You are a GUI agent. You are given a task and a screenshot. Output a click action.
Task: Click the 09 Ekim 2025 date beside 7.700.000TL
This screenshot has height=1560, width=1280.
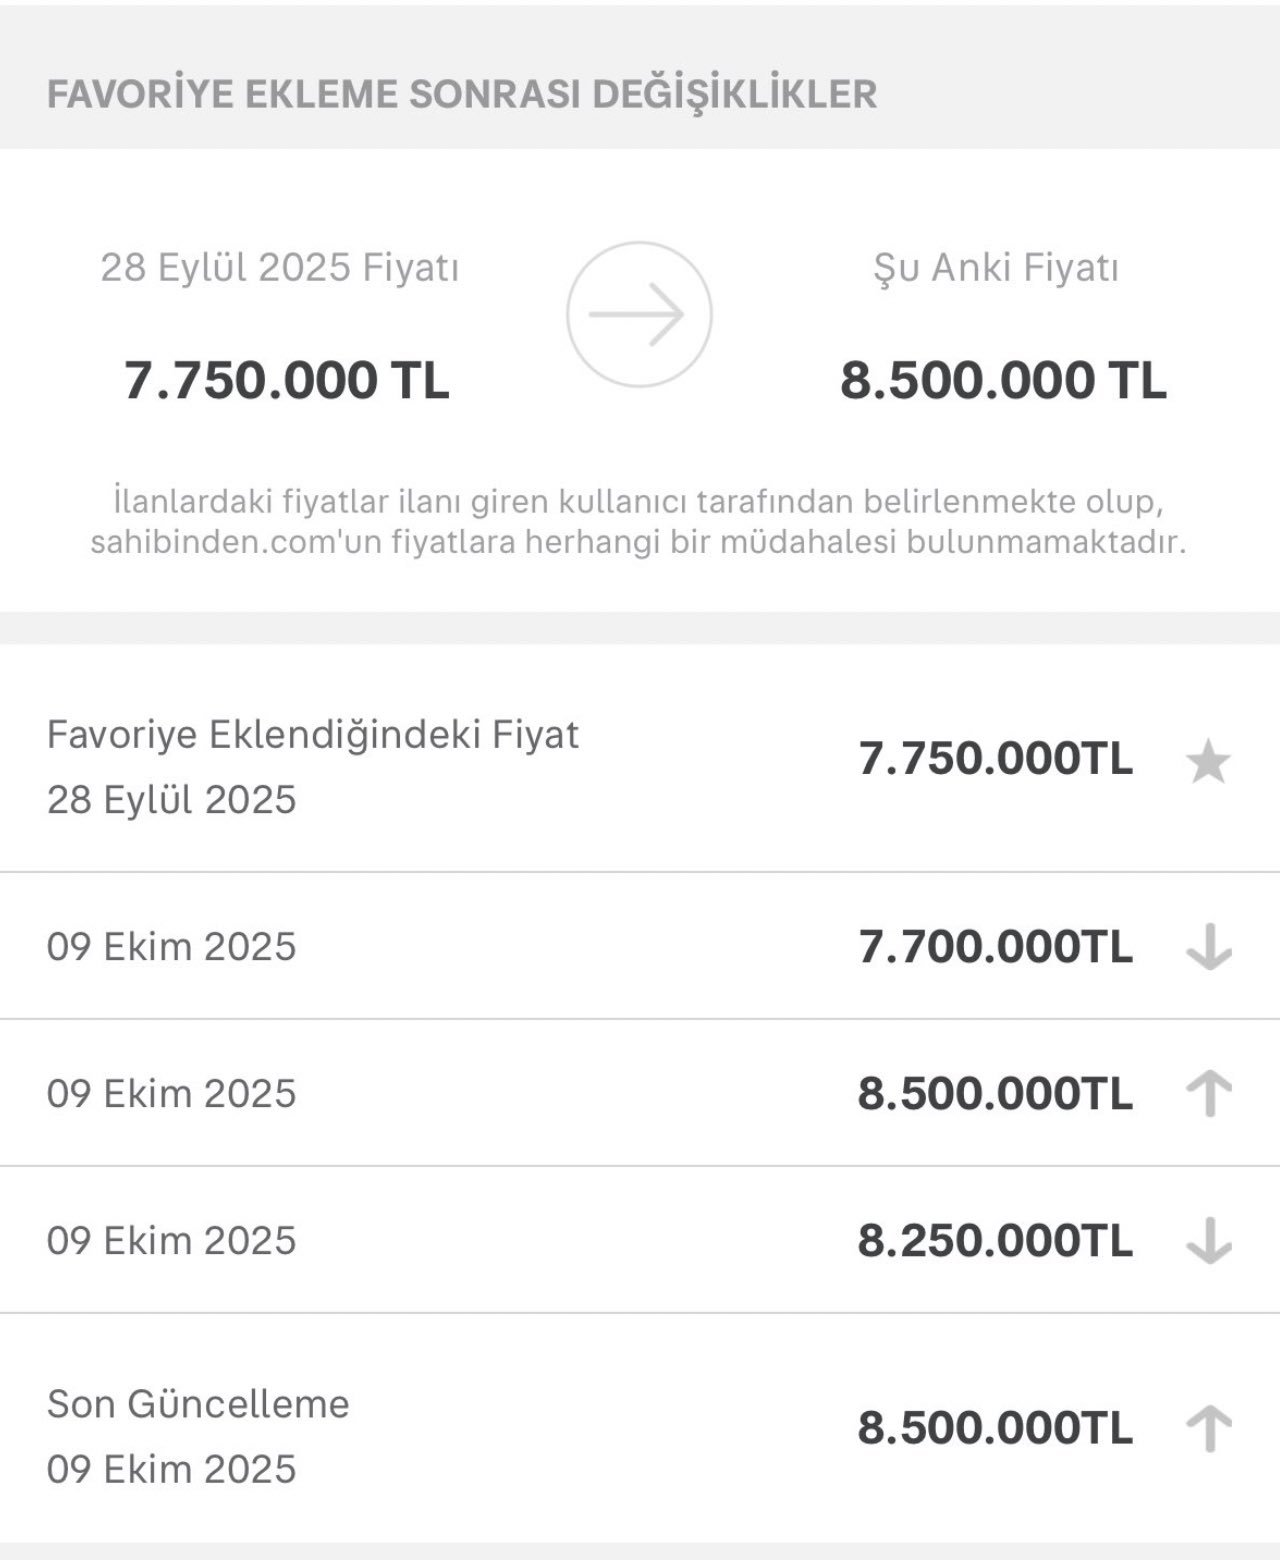(x=172, y=947)
